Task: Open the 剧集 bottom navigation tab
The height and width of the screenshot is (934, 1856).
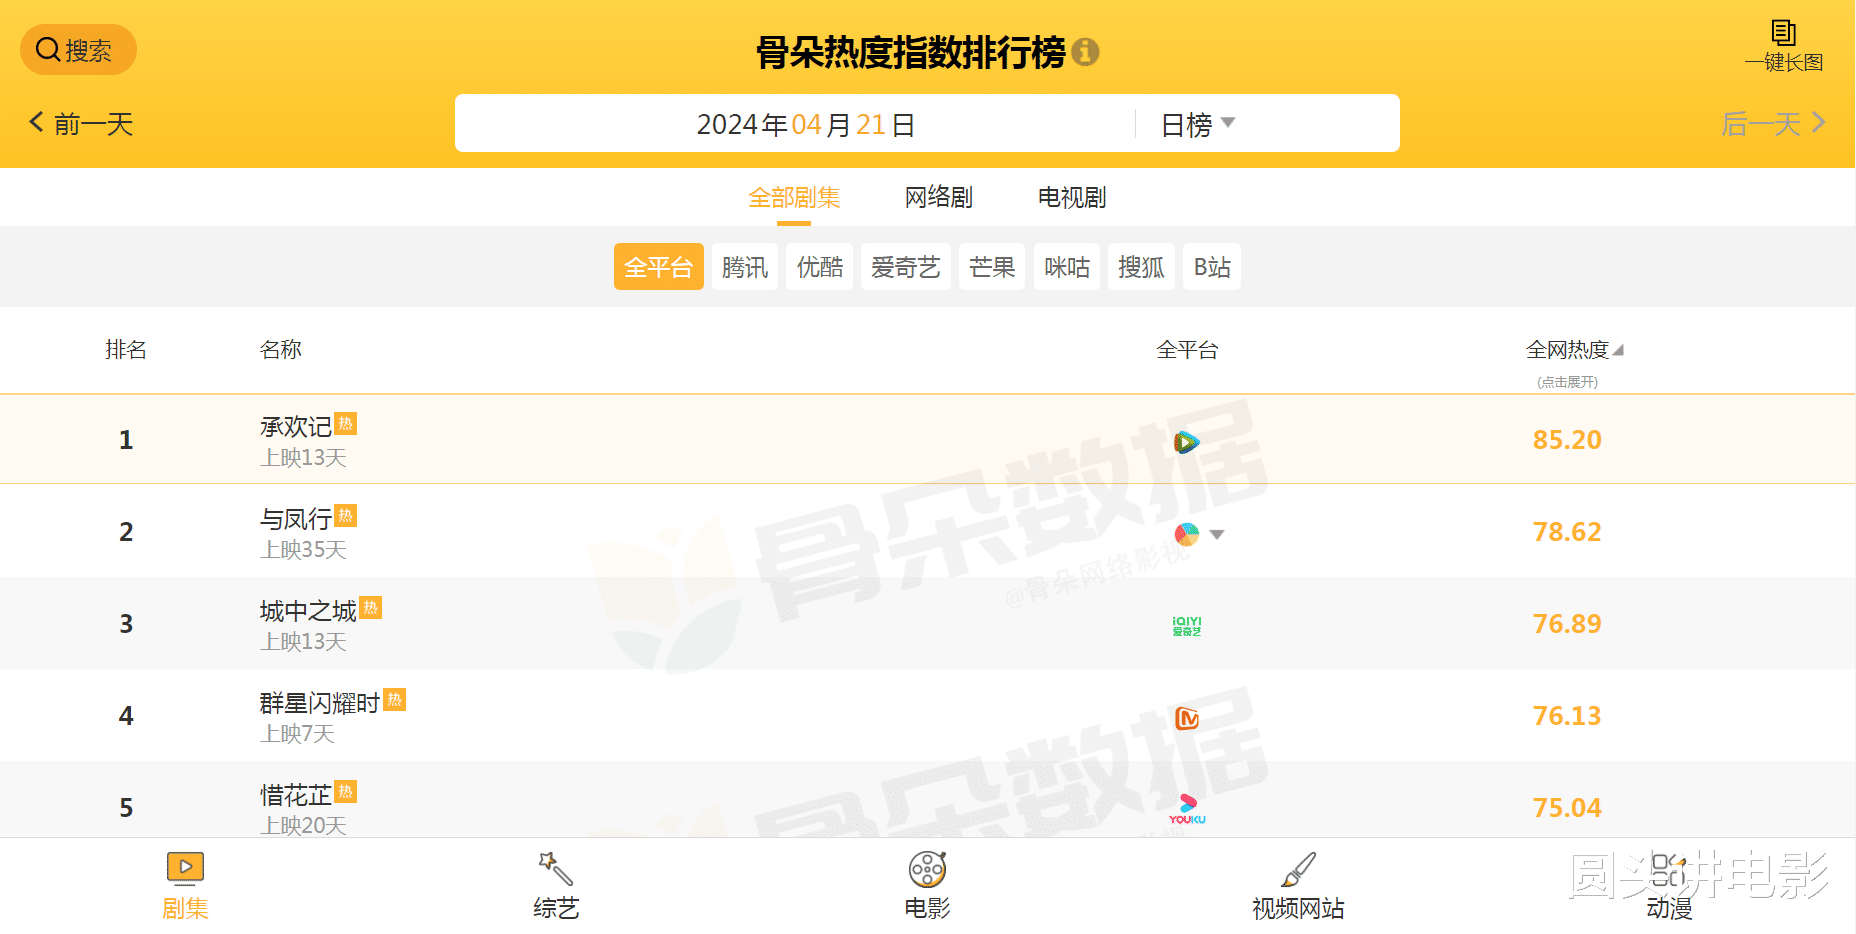Action: [185, 886]
